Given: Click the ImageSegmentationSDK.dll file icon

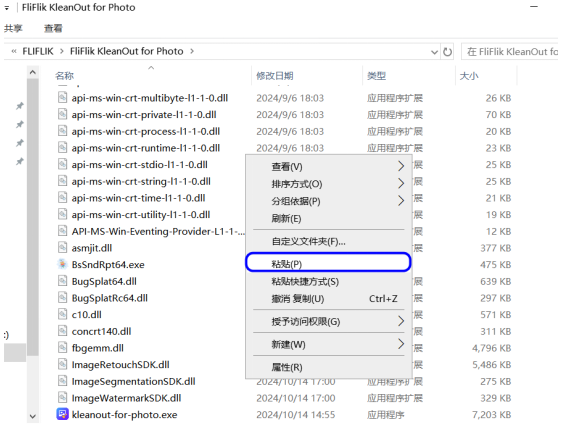Looking at the screenshot, I should [62, 381].
